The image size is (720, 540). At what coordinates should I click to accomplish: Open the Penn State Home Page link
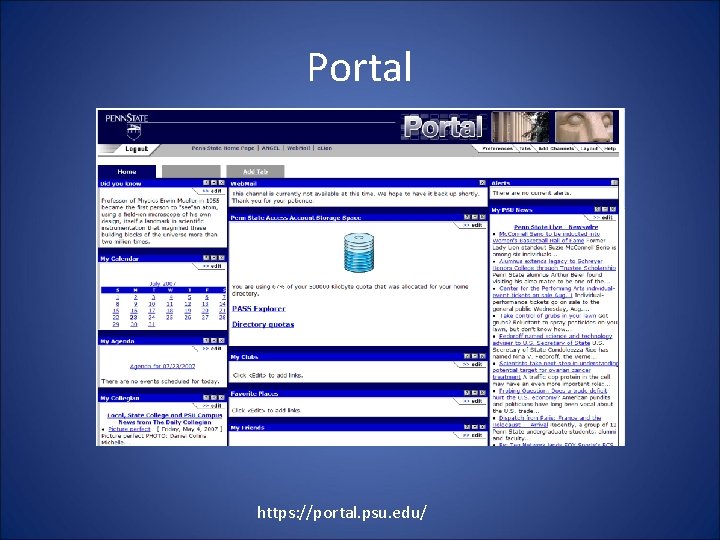point(223,148)
